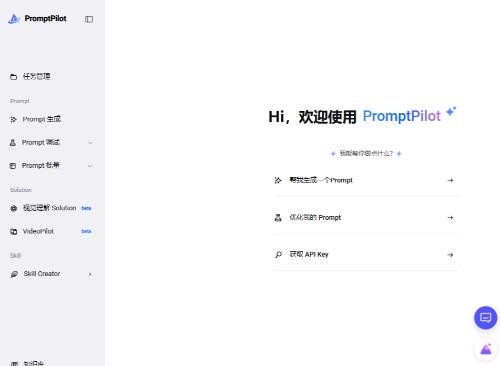Screen dimensions: 500x366
Task: Click the arrow on 优化我的 Prompt row
Action: click(450, 218)
